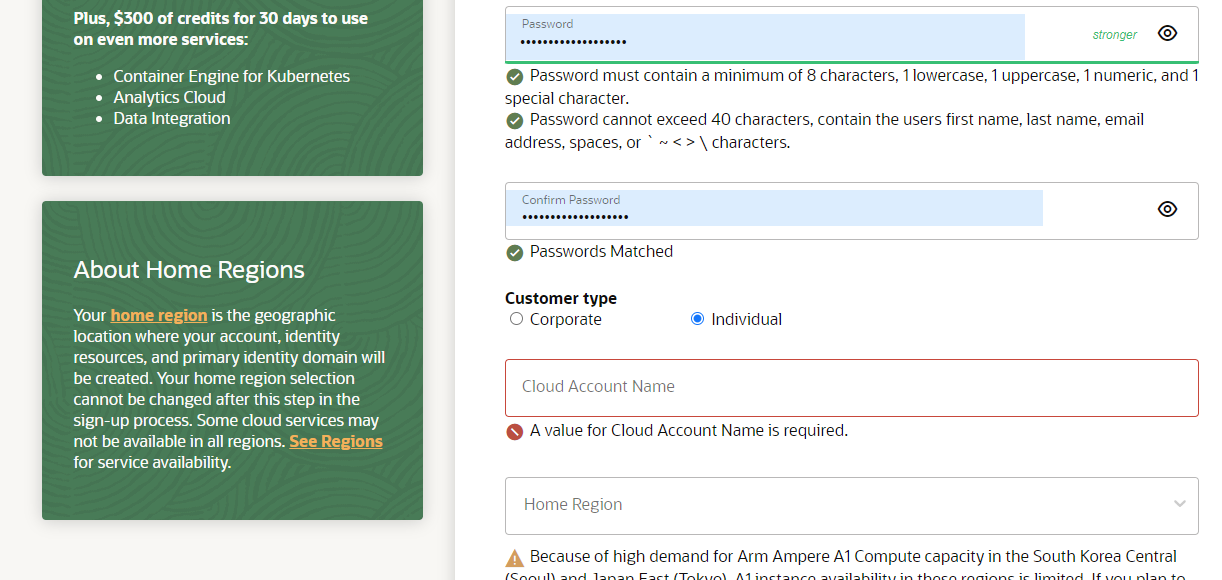Screen dimensions: 1222x580
Task: Click the green checkmark beside password length rule
Action: pos(514,75)
